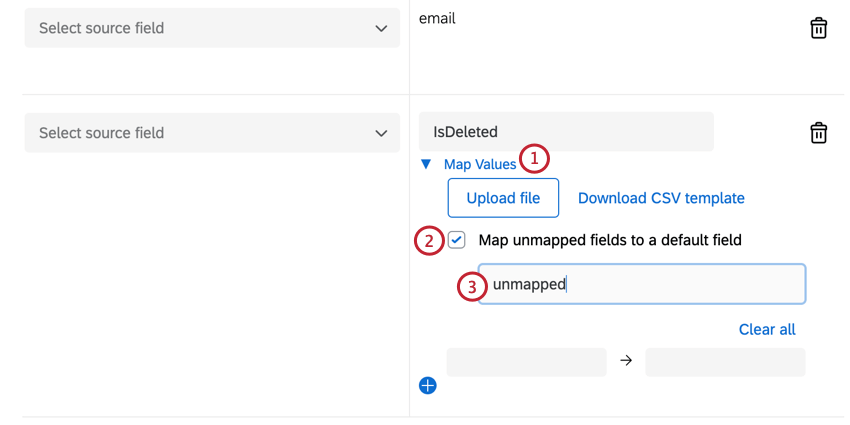Click red step marker number 3
This screenshot has width=850, height=425.
tap(471, 286)
